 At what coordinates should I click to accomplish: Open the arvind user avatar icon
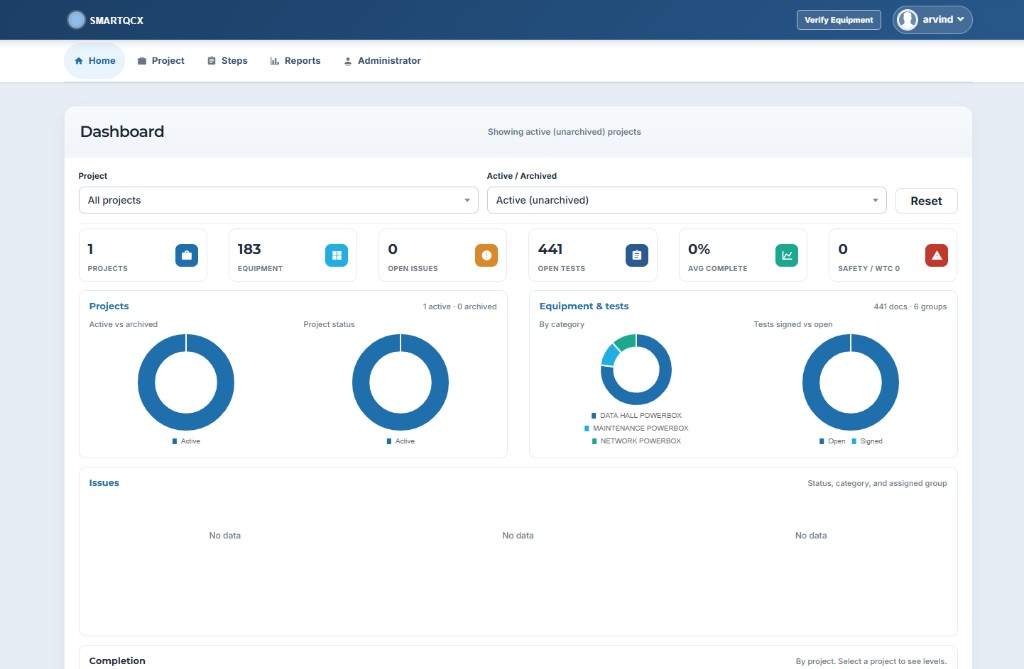coord(907,20)
